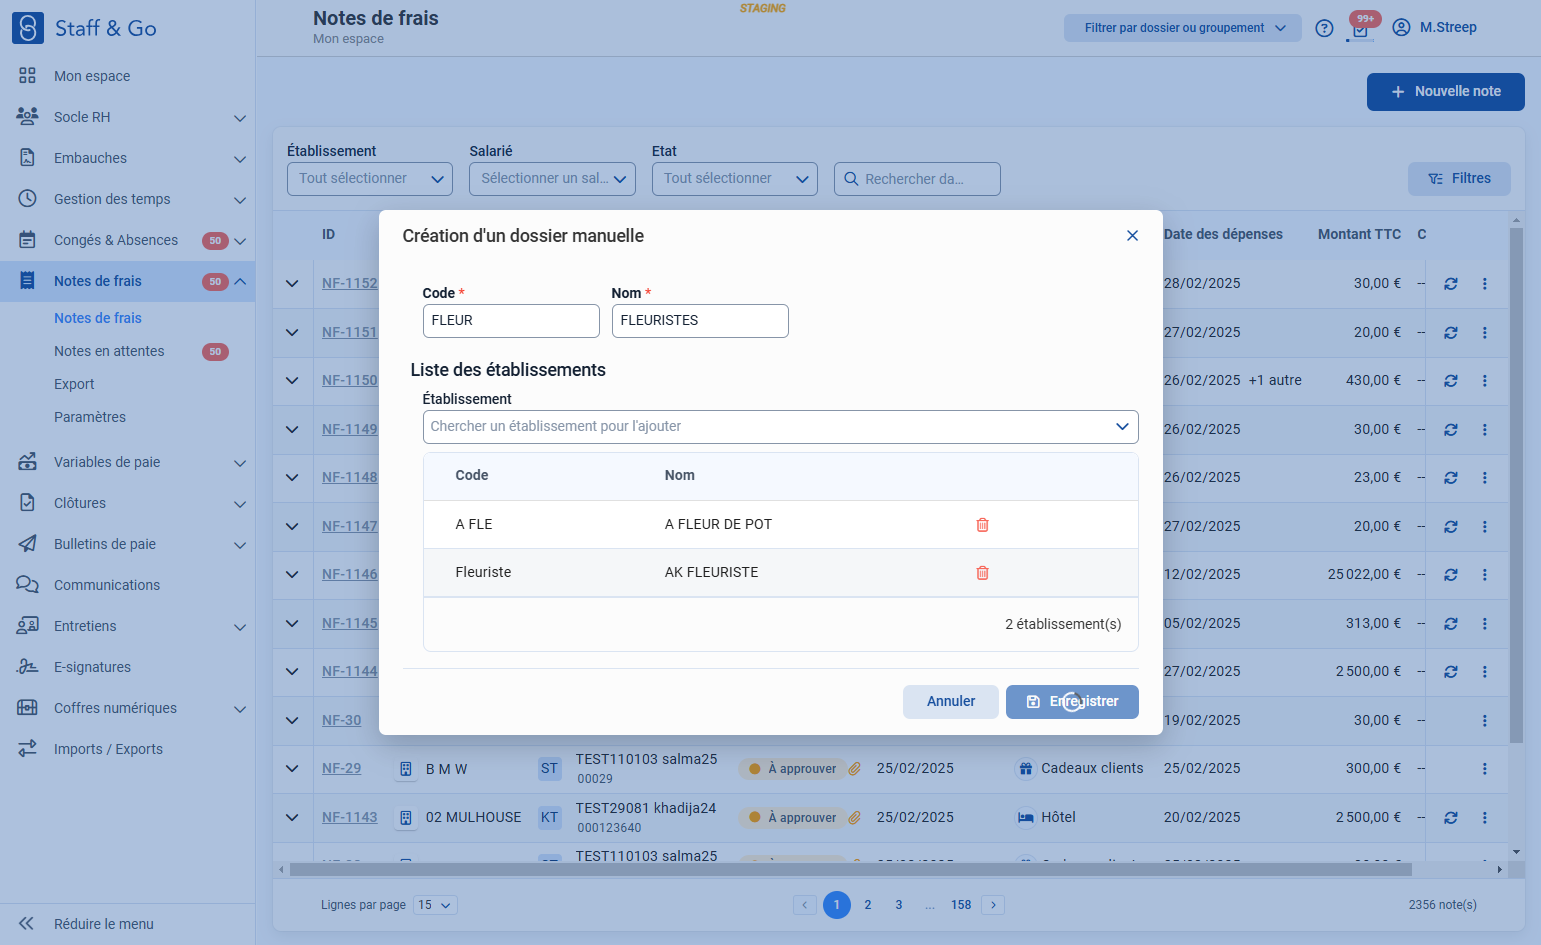The width and height of the screenshot is (1541, 945).
Task: Click the Rechercher search field
Action: (x=917, y=179)
